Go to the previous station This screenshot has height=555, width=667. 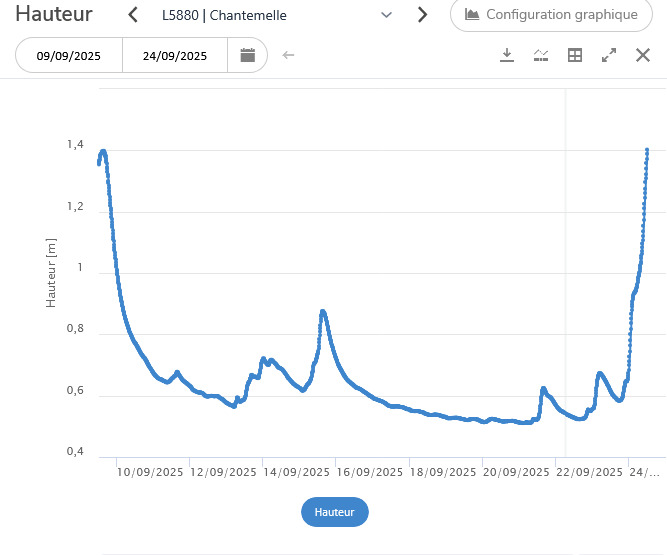click(x=133, y=15)
